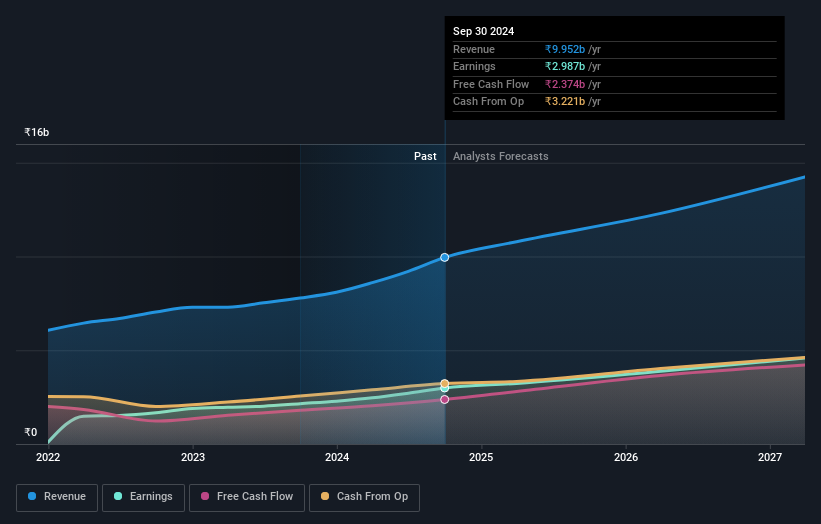Select the 2024 x-axis label
The image size is (821, 524).
337,457
